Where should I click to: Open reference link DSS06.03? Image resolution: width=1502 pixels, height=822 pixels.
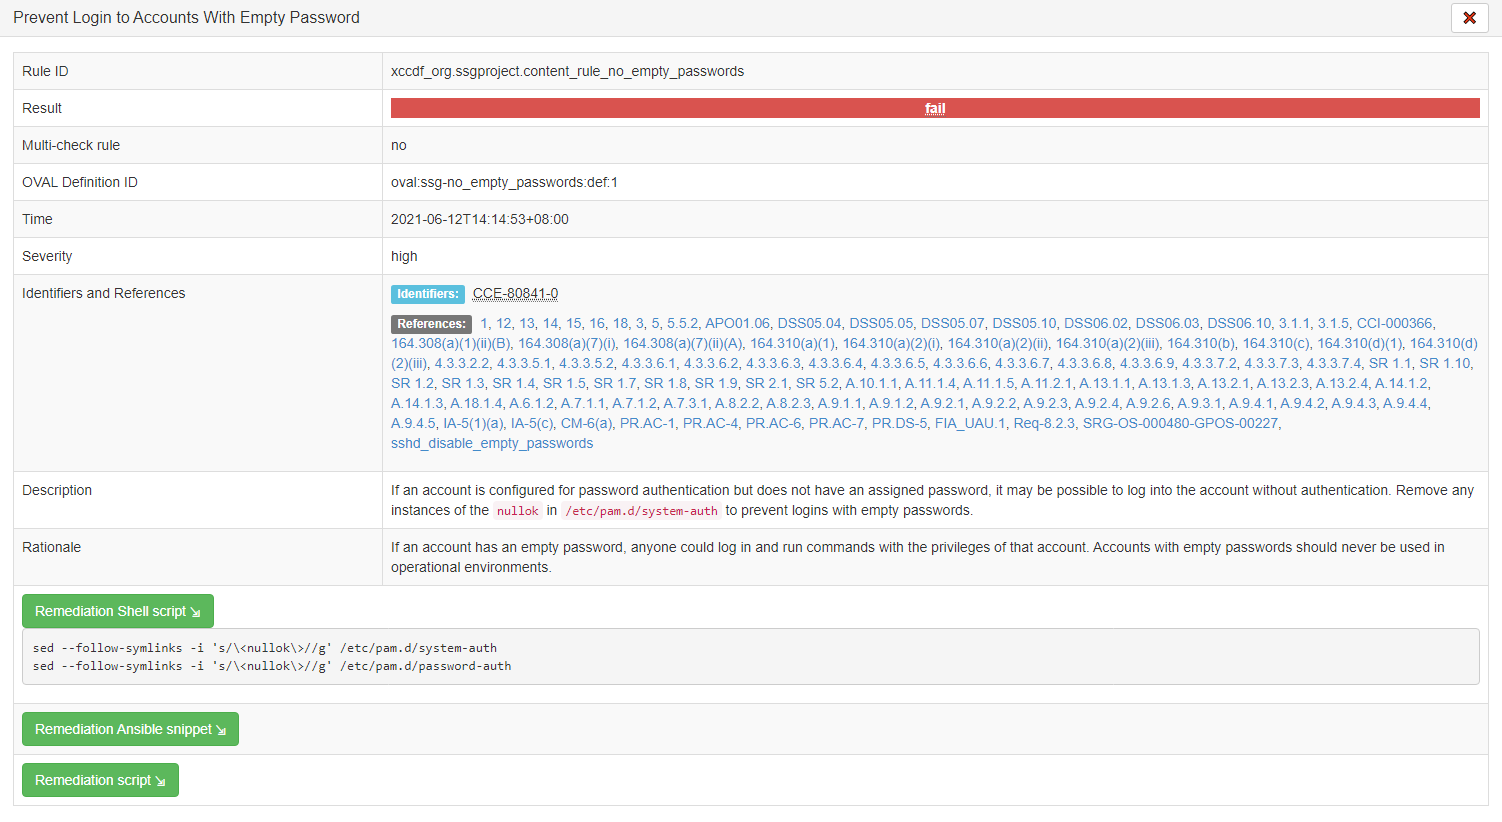1167,323
